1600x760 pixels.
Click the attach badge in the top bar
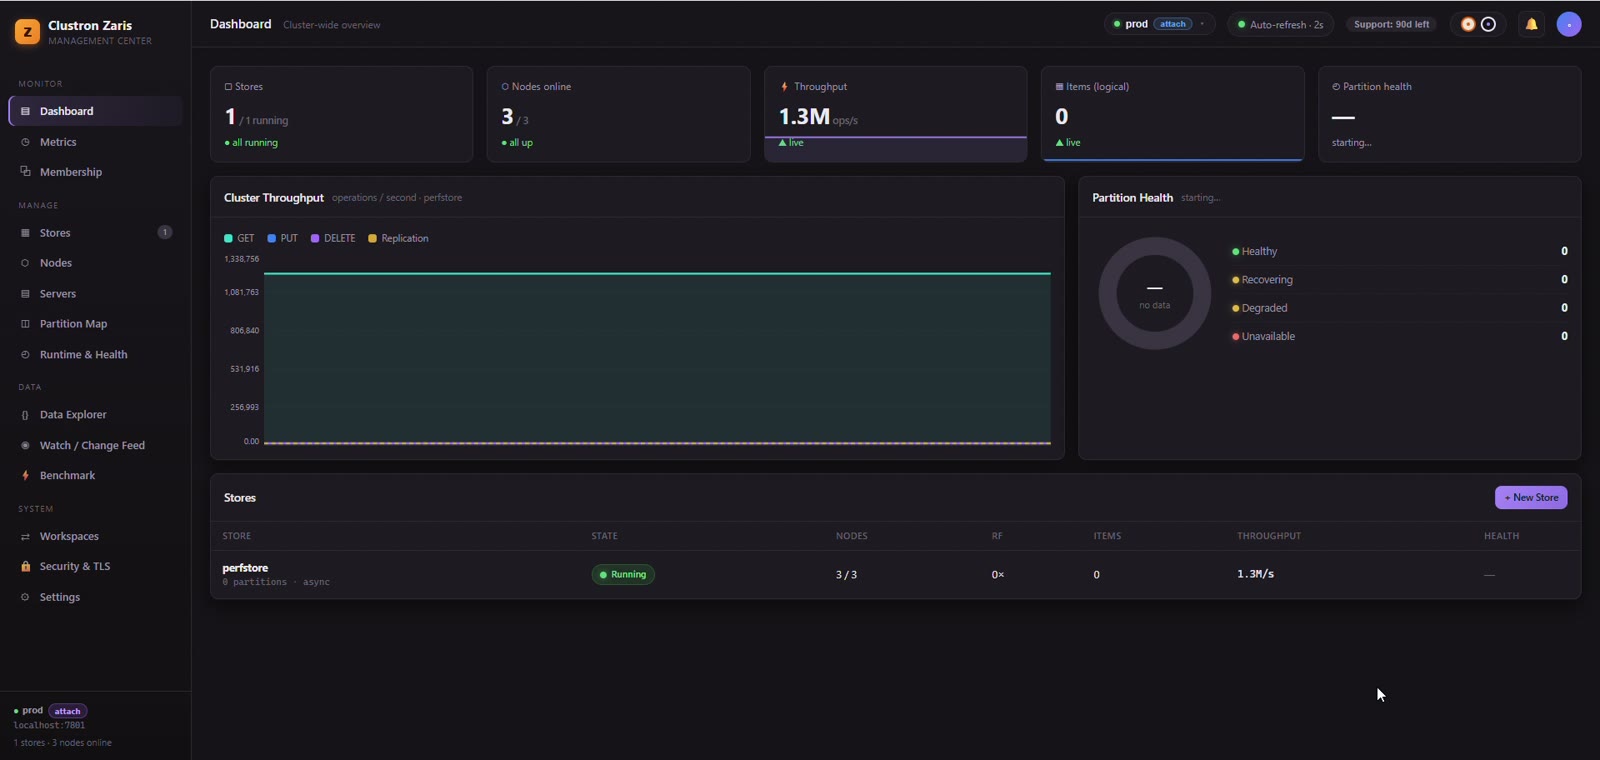(1173, 24)
